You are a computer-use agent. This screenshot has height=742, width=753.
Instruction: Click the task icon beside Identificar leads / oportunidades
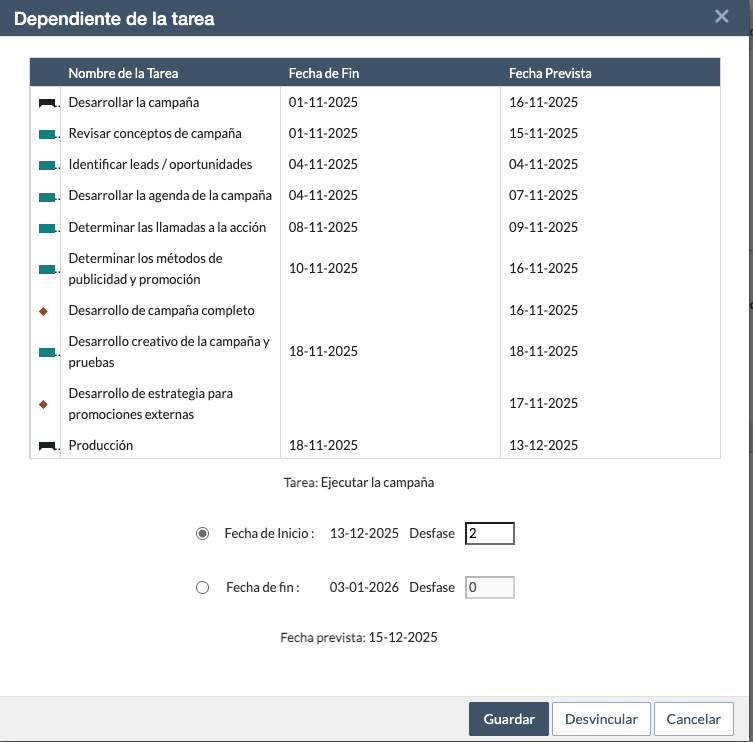pos(46,165)
